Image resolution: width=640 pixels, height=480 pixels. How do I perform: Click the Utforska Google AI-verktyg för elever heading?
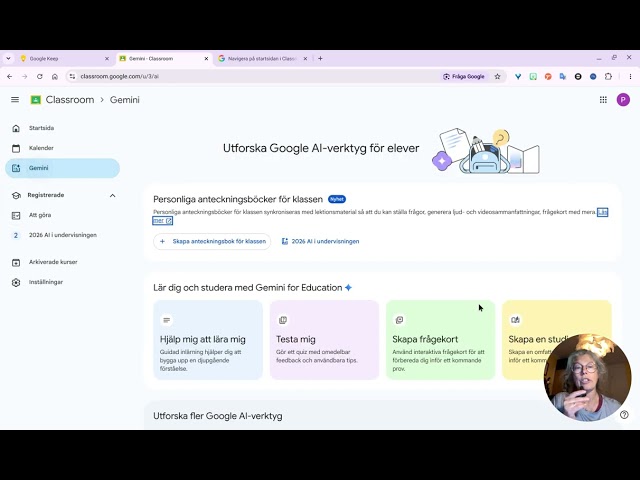pyautogui.click(x=321, y=148)
